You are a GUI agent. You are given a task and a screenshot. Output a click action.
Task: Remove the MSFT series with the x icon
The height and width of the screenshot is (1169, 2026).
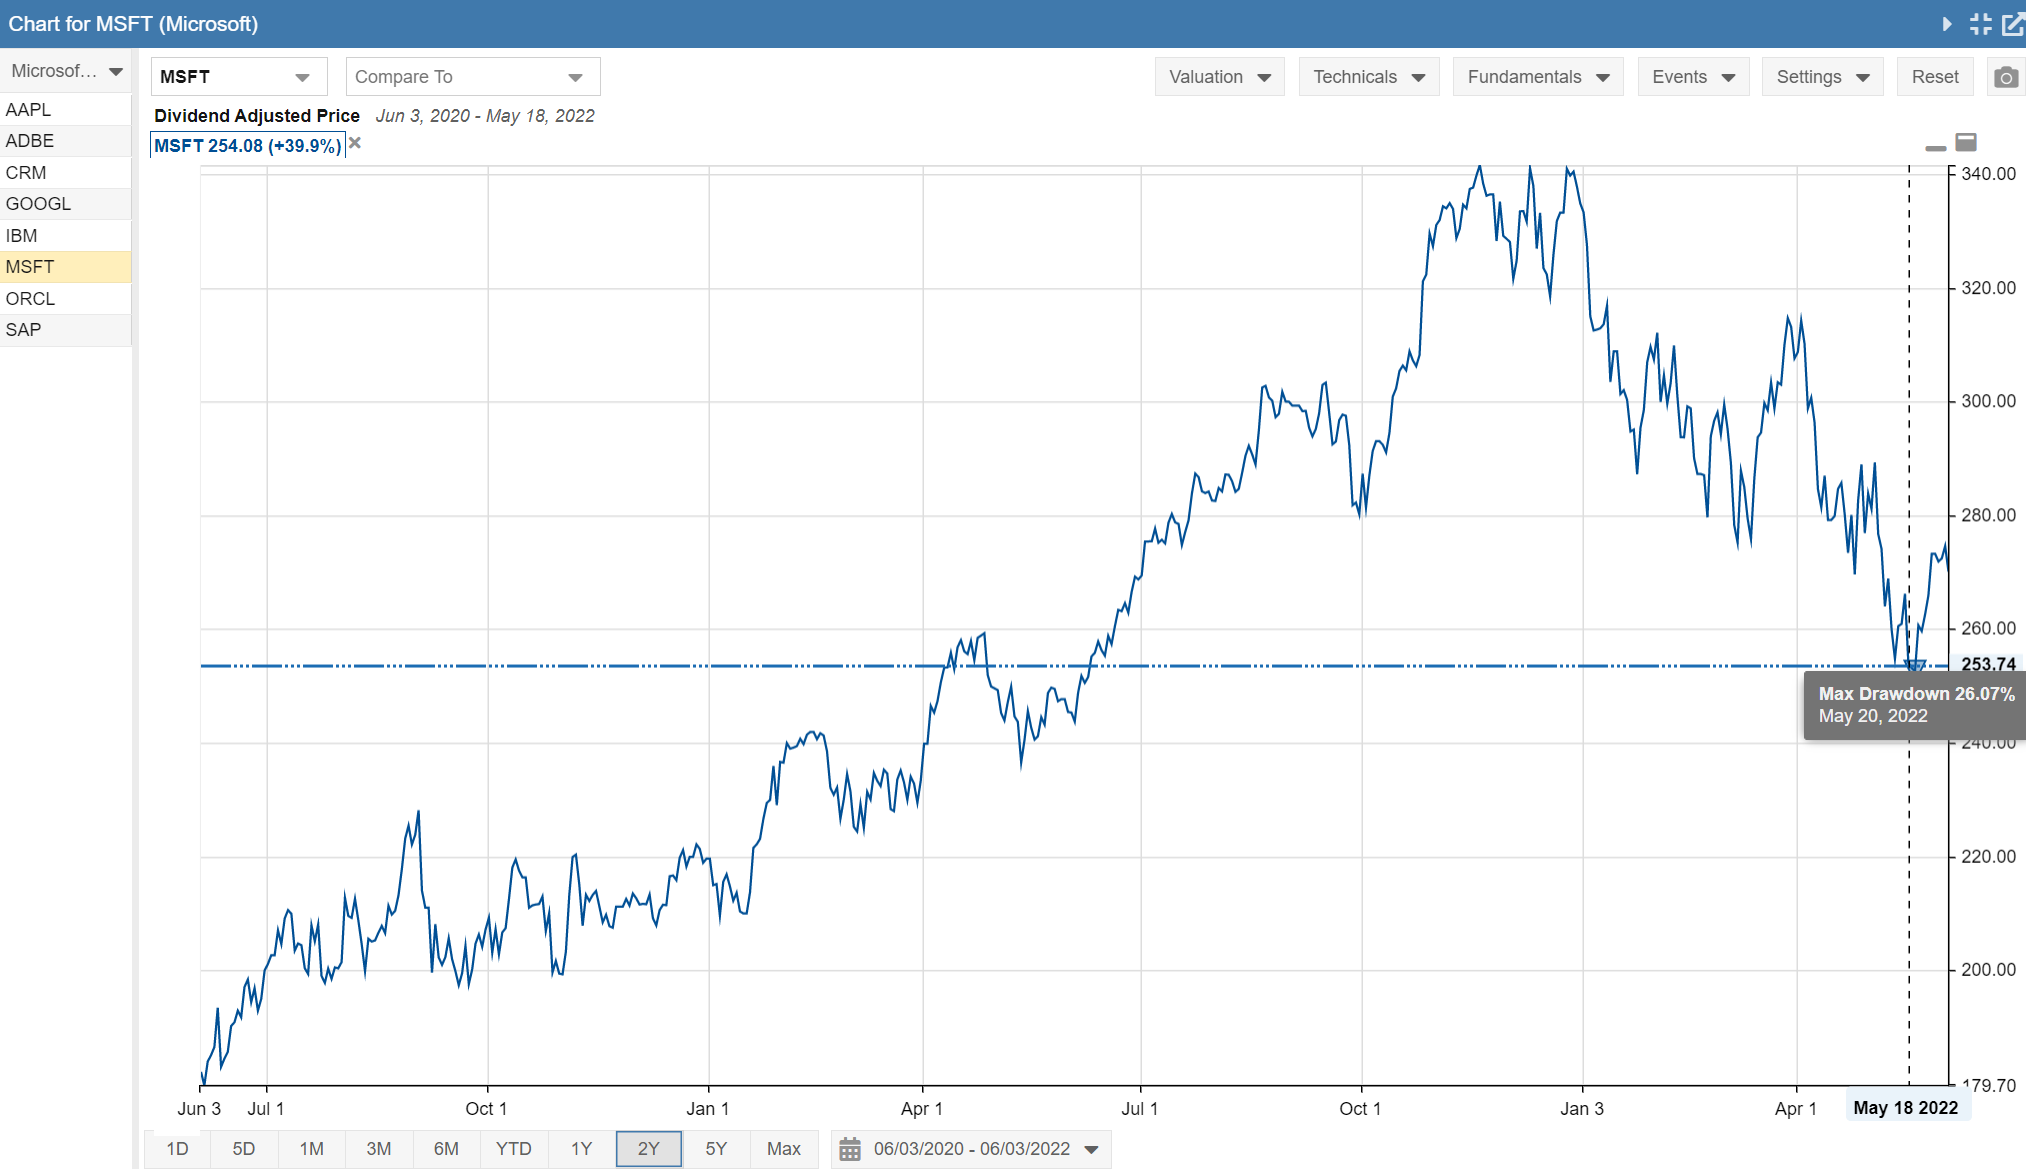(x=355, y=144)
